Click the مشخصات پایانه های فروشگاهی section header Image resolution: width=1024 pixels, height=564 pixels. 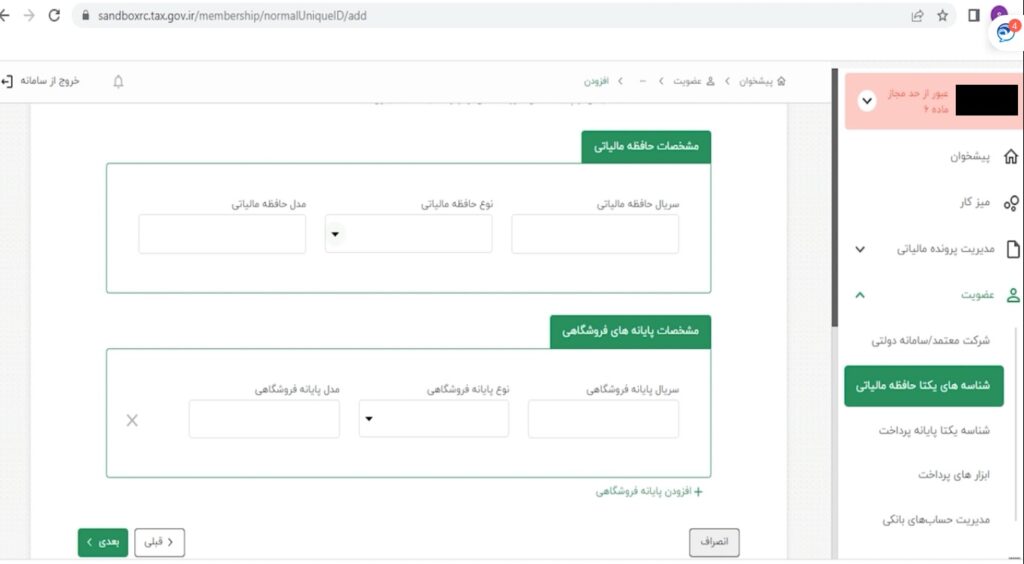[630, 332]
